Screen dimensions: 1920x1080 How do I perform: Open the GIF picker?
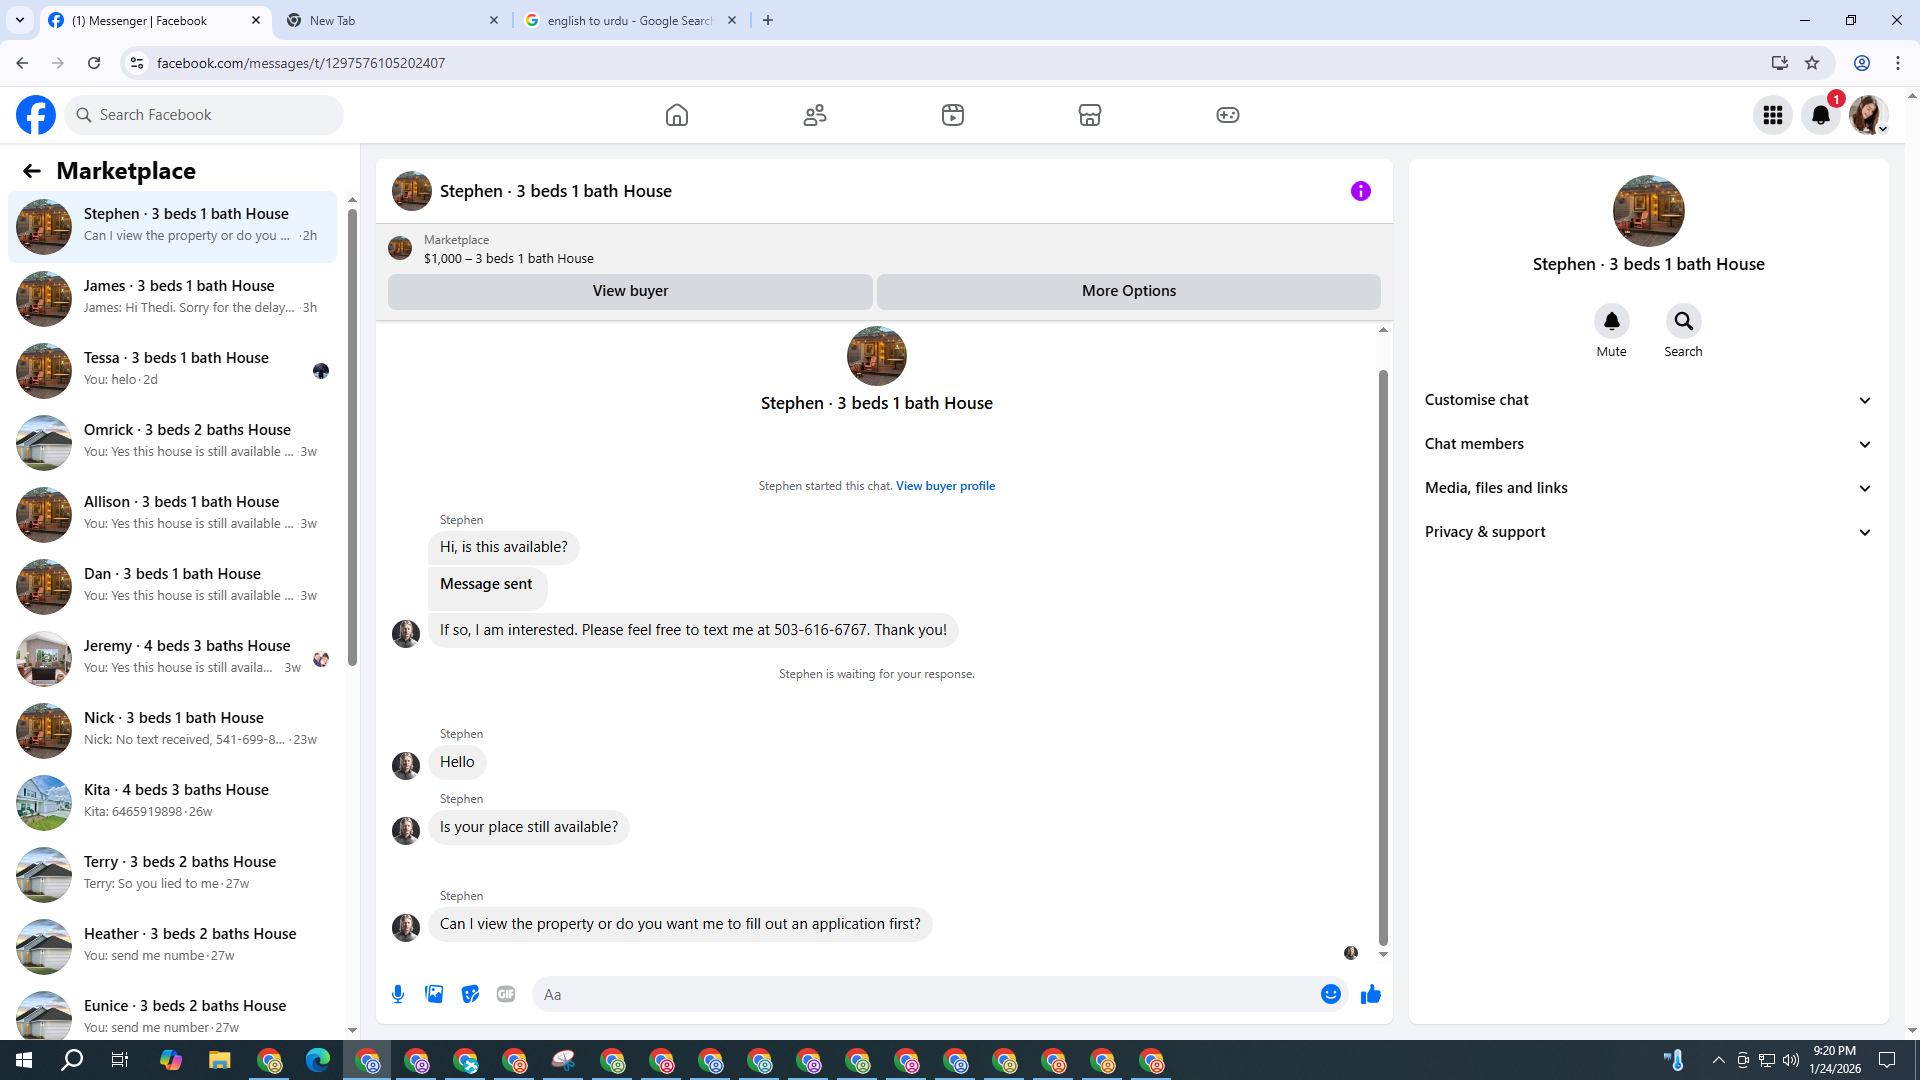click(506, 994)
